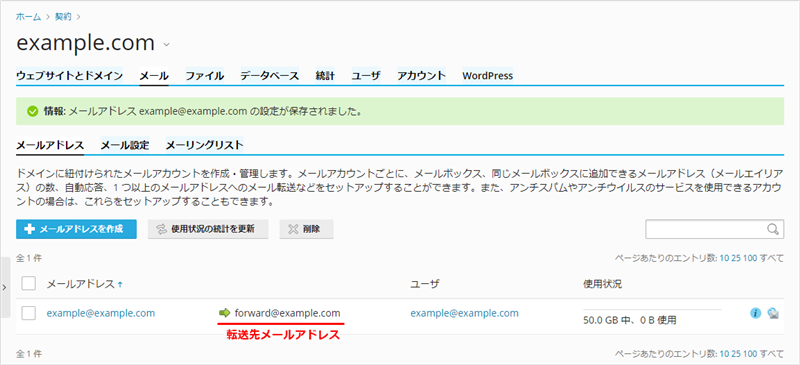Expand the collapsed left sidebar arrow
This screenshot has height=365, width=800.
pyautogui.click(x=5, y=287)
